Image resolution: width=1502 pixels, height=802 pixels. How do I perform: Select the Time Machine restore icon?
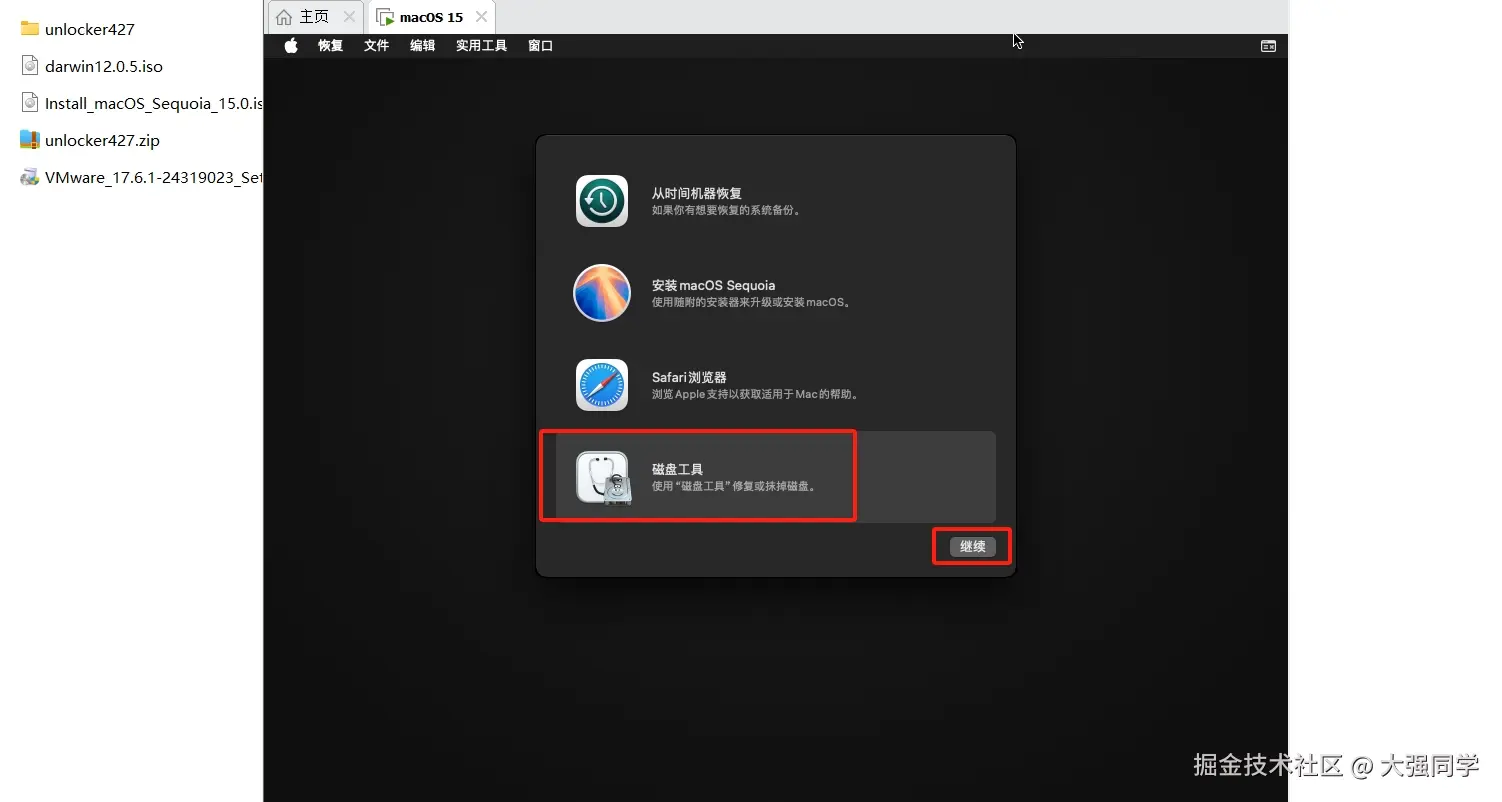(x=602, y=201)
